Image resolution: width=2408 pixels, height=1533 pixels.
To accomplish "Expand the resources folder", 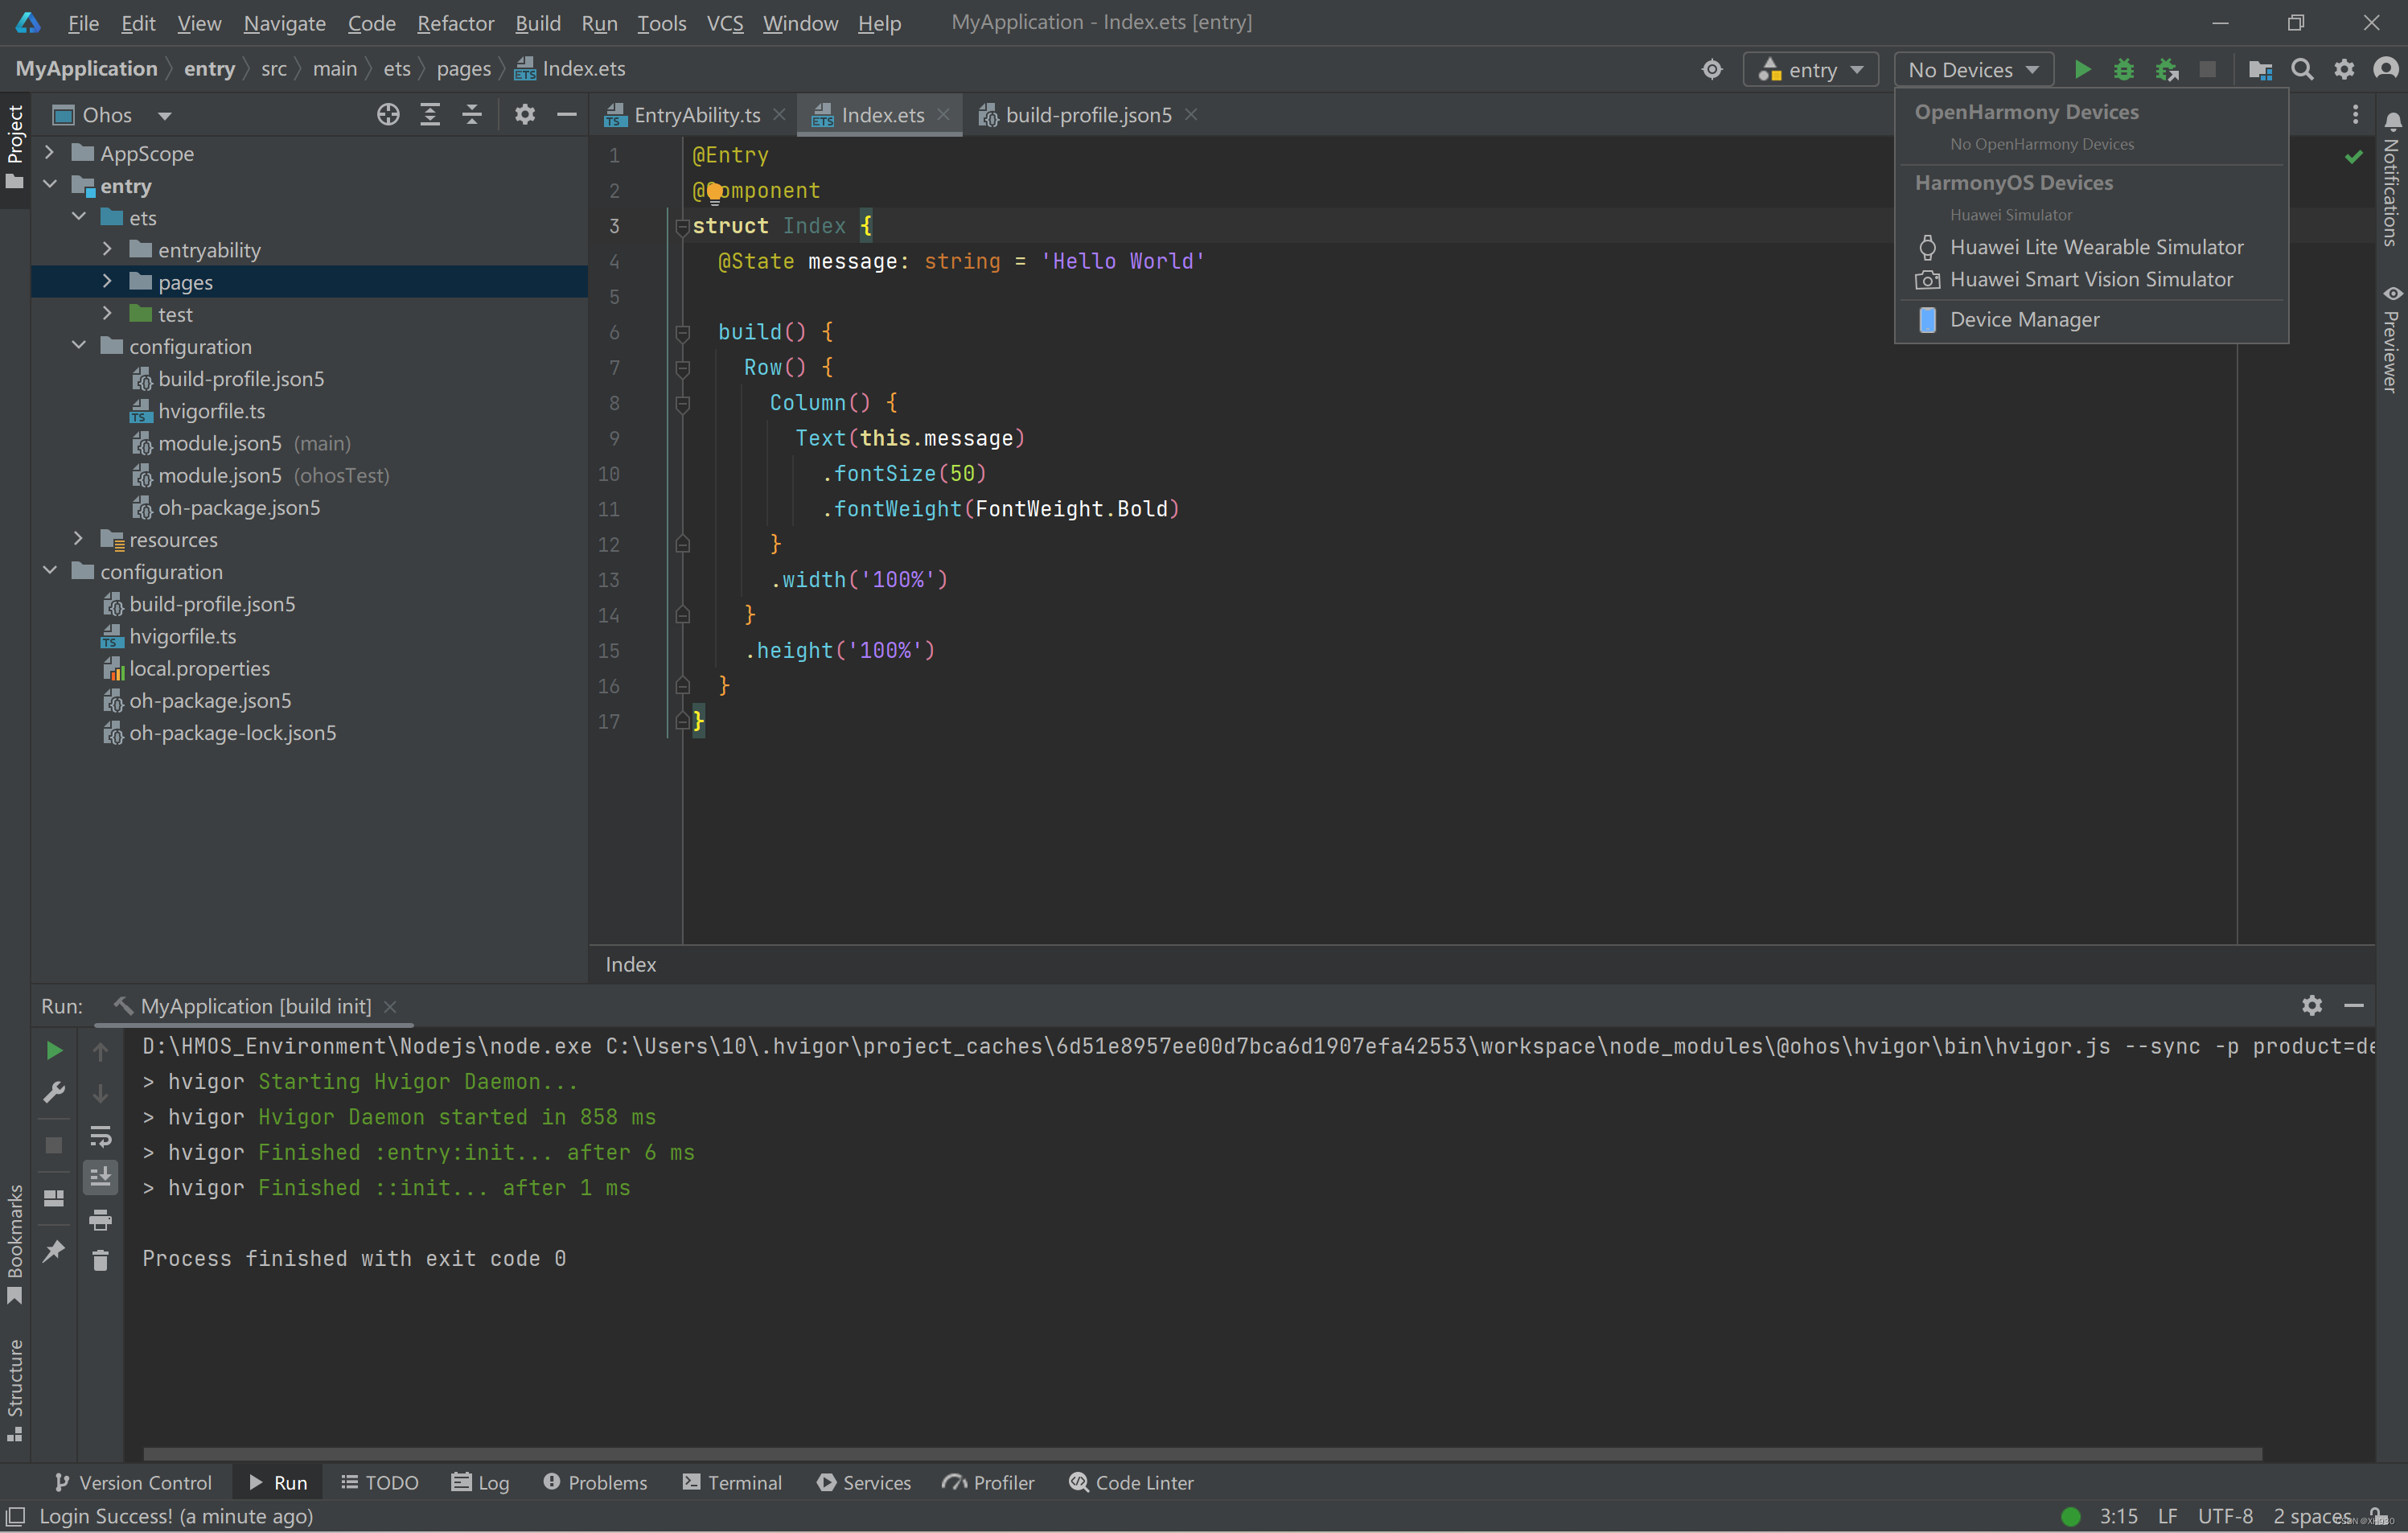I will click(x=78, y=539).
